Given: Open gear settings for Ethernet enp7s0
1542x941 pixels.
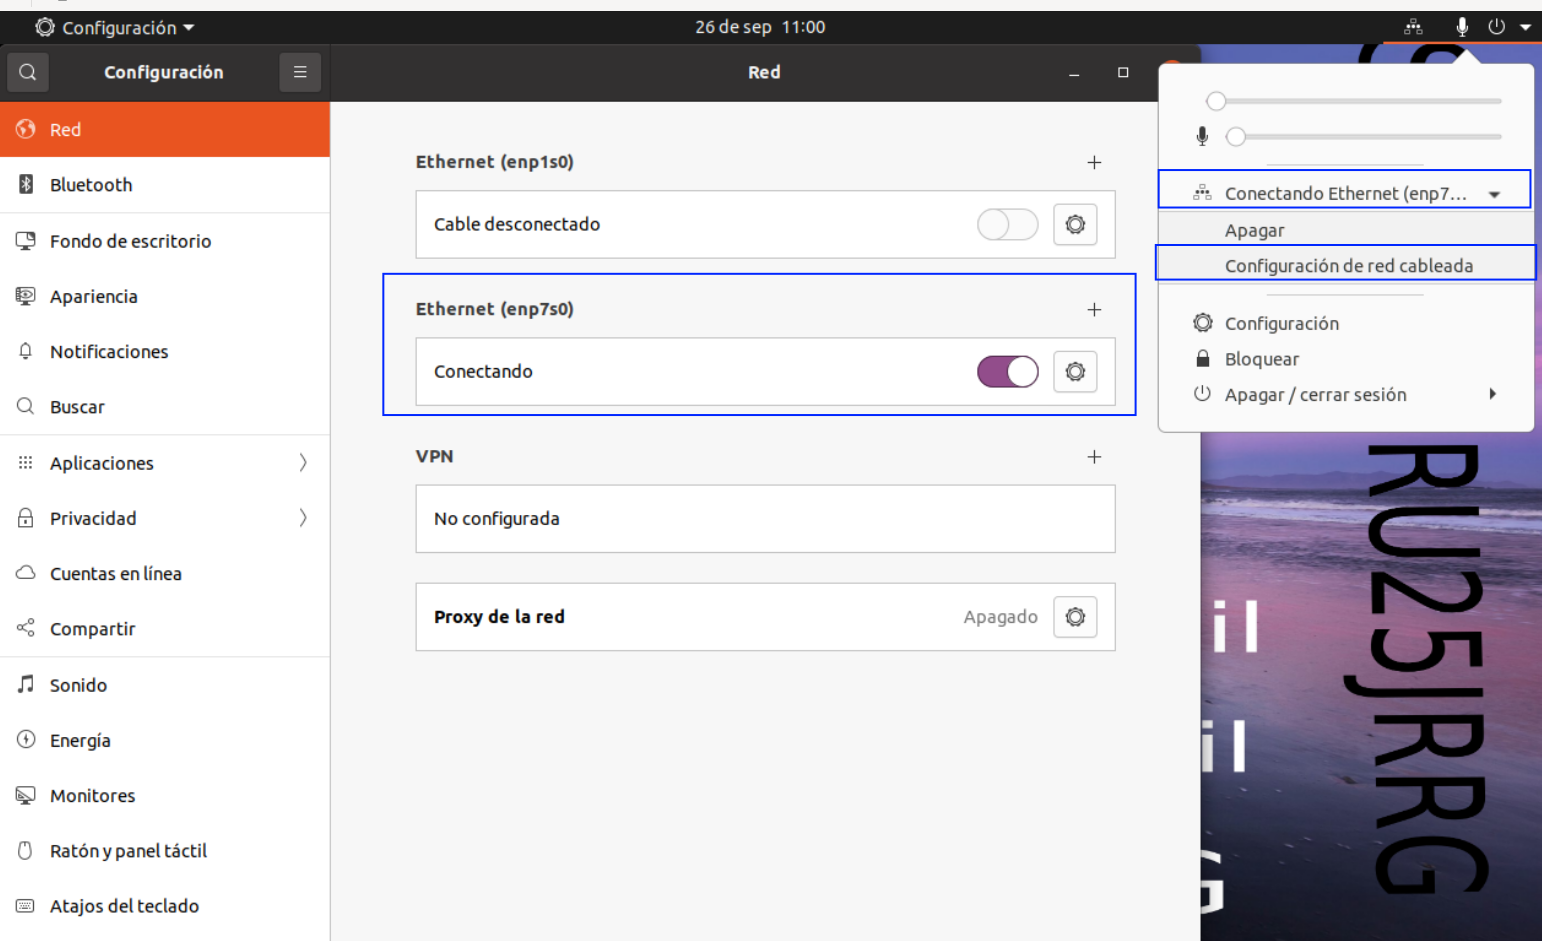Looking at the screenshot, I should pos(1075,372).
